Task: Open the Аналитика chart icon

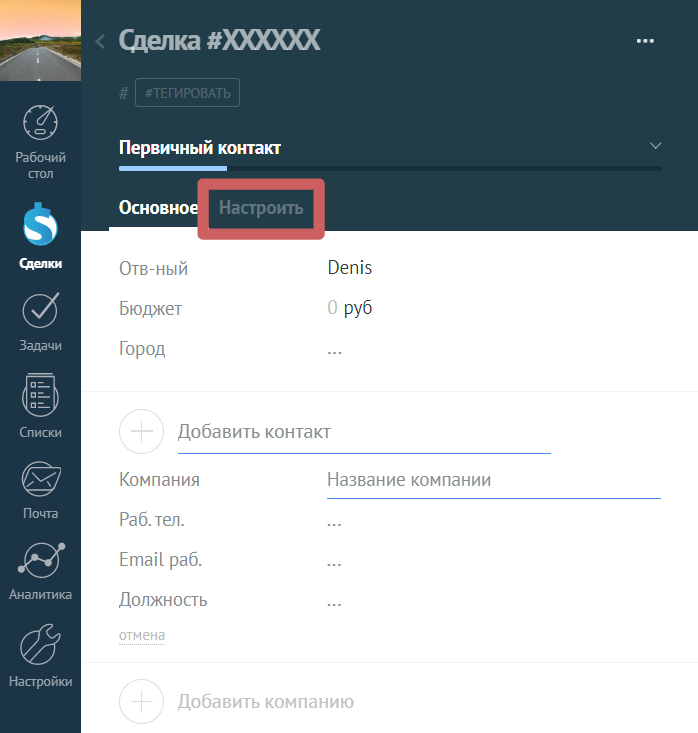Action: [40, 560]
